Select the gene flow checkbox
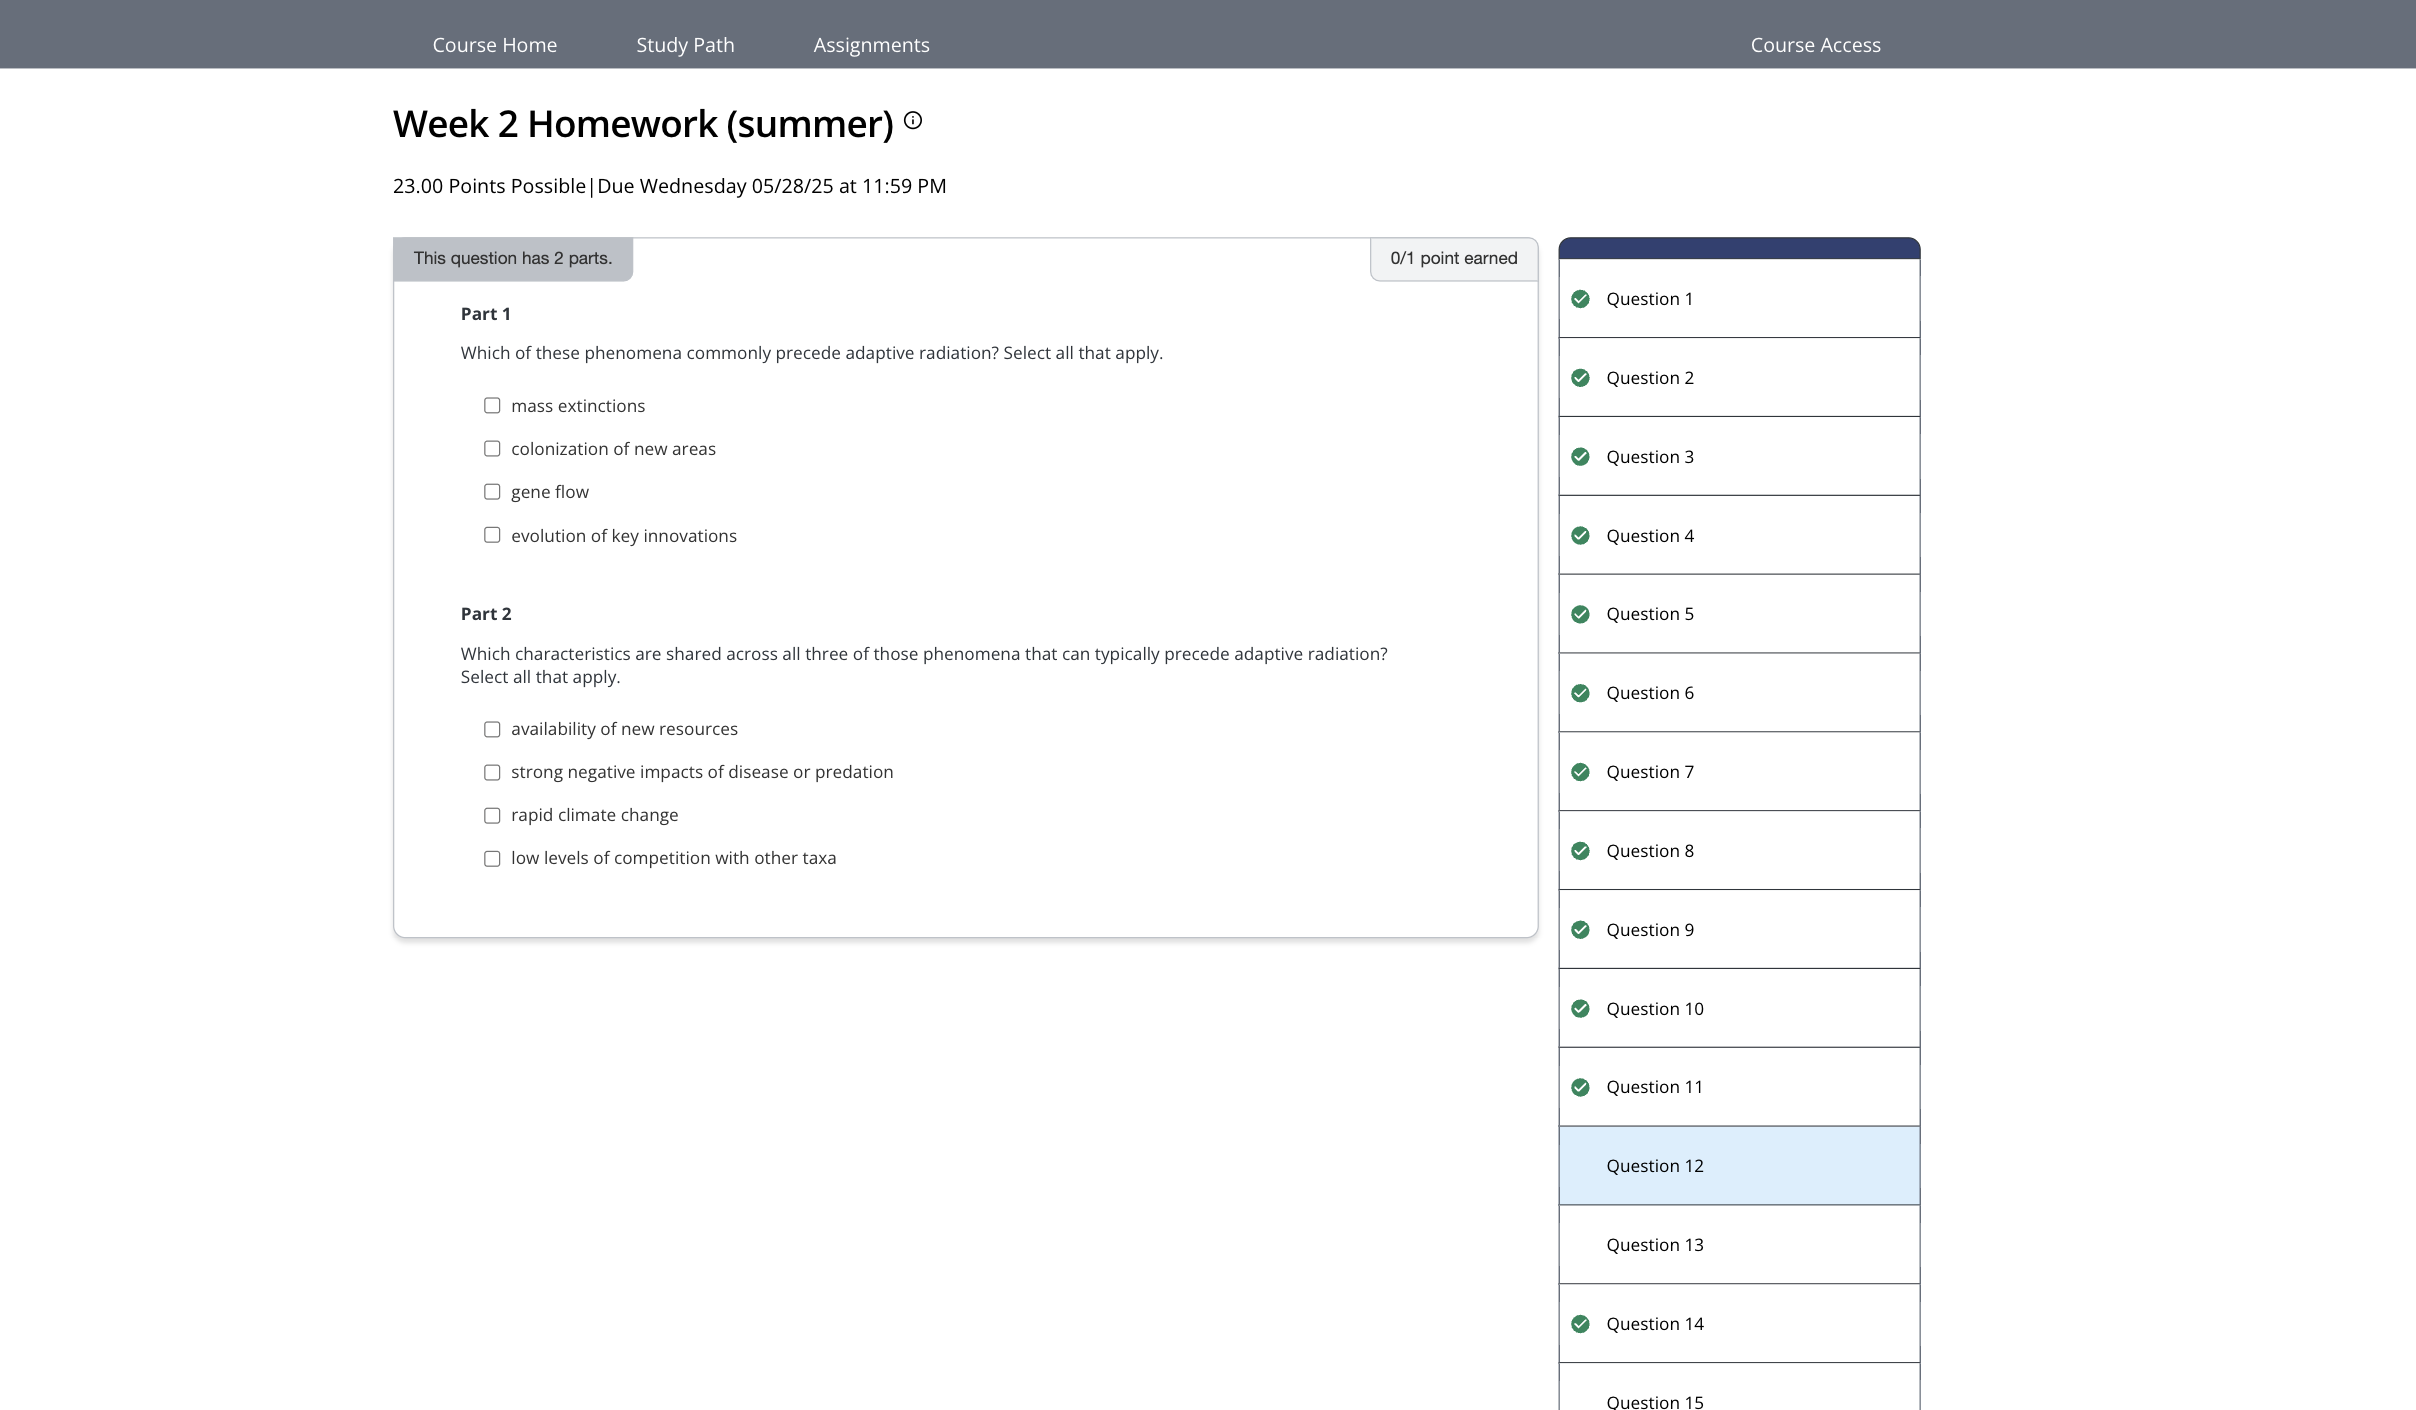The image size is (2416, 1410). tap(492, 492)
